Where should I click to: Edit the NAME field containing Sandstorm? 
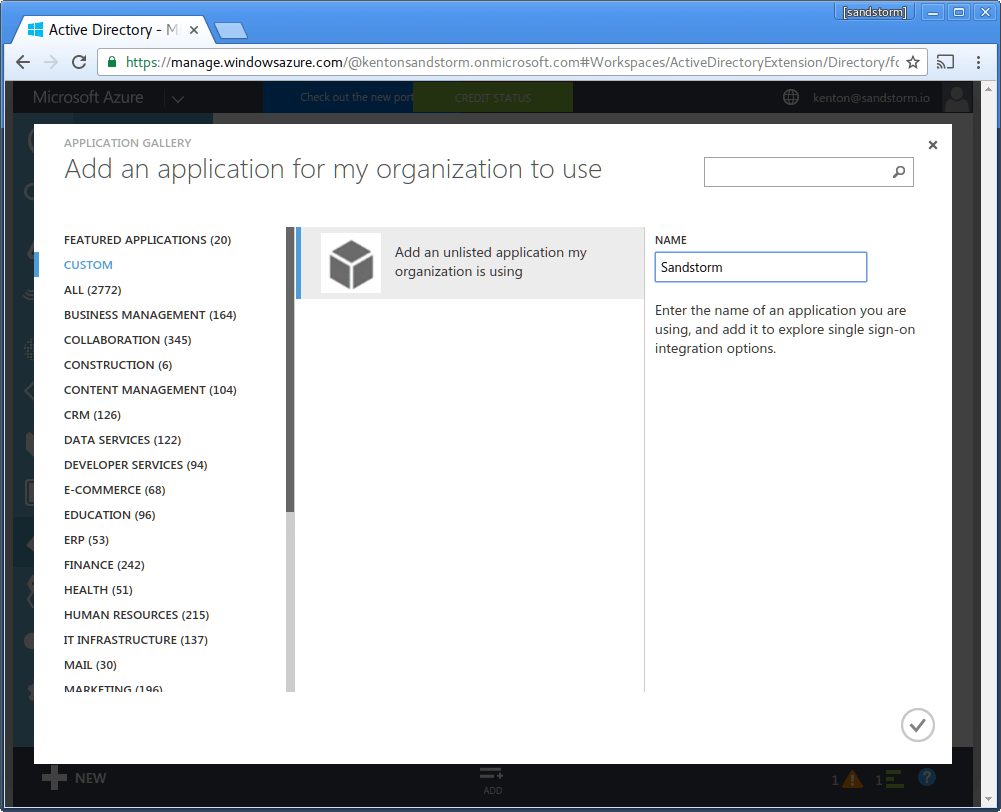coord(760,267)
